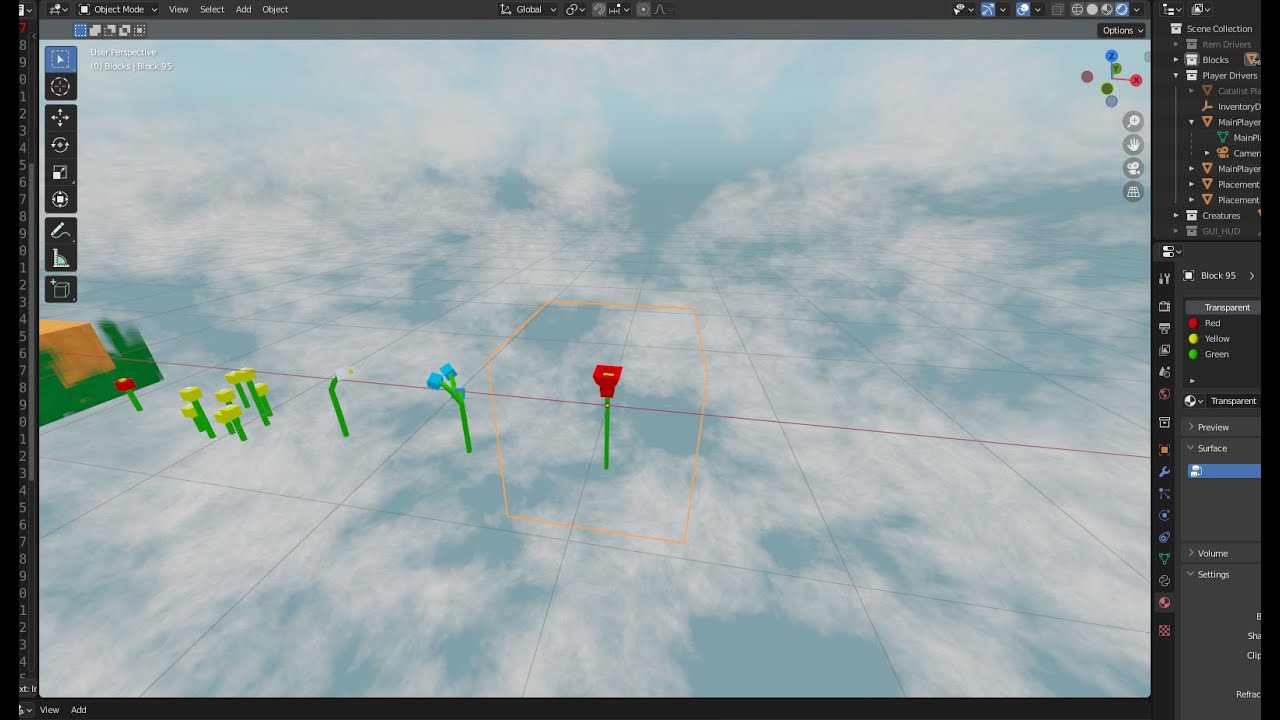Viewport: 1280px width, 720px height.
Task: Choose the extend selection mode icon
Action: coord(96,31)
